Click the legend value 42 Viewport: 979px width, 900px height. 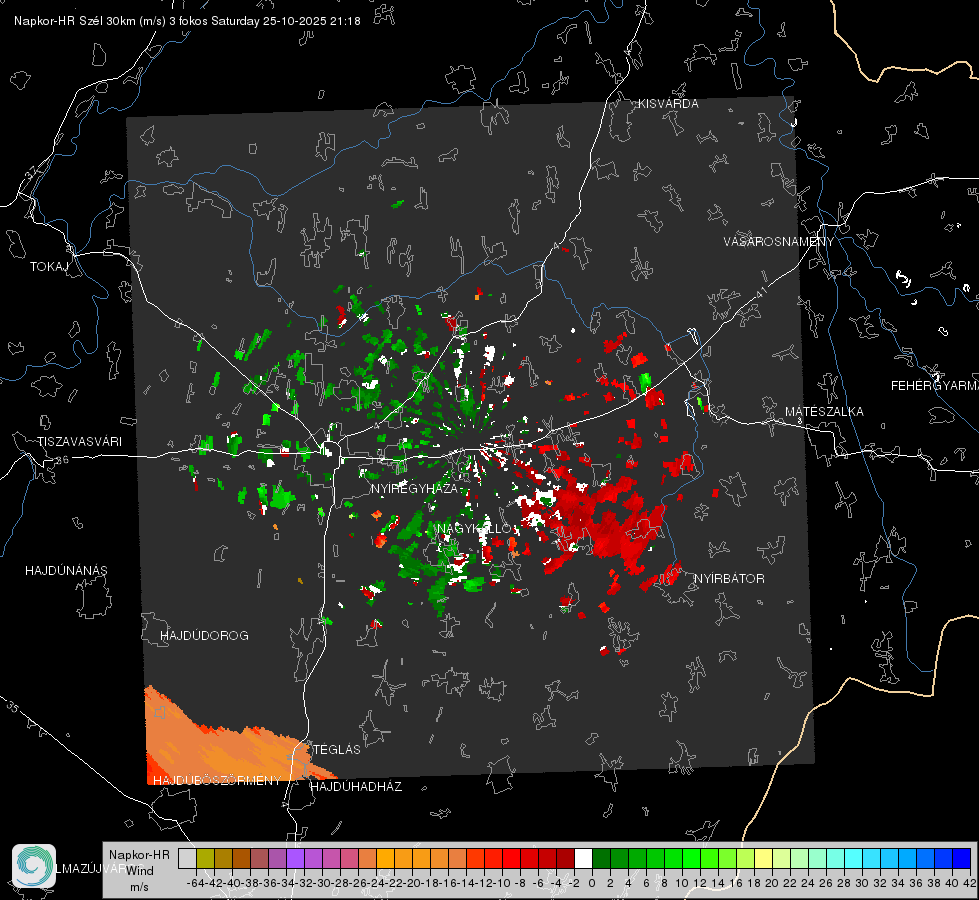click(969, 883)
